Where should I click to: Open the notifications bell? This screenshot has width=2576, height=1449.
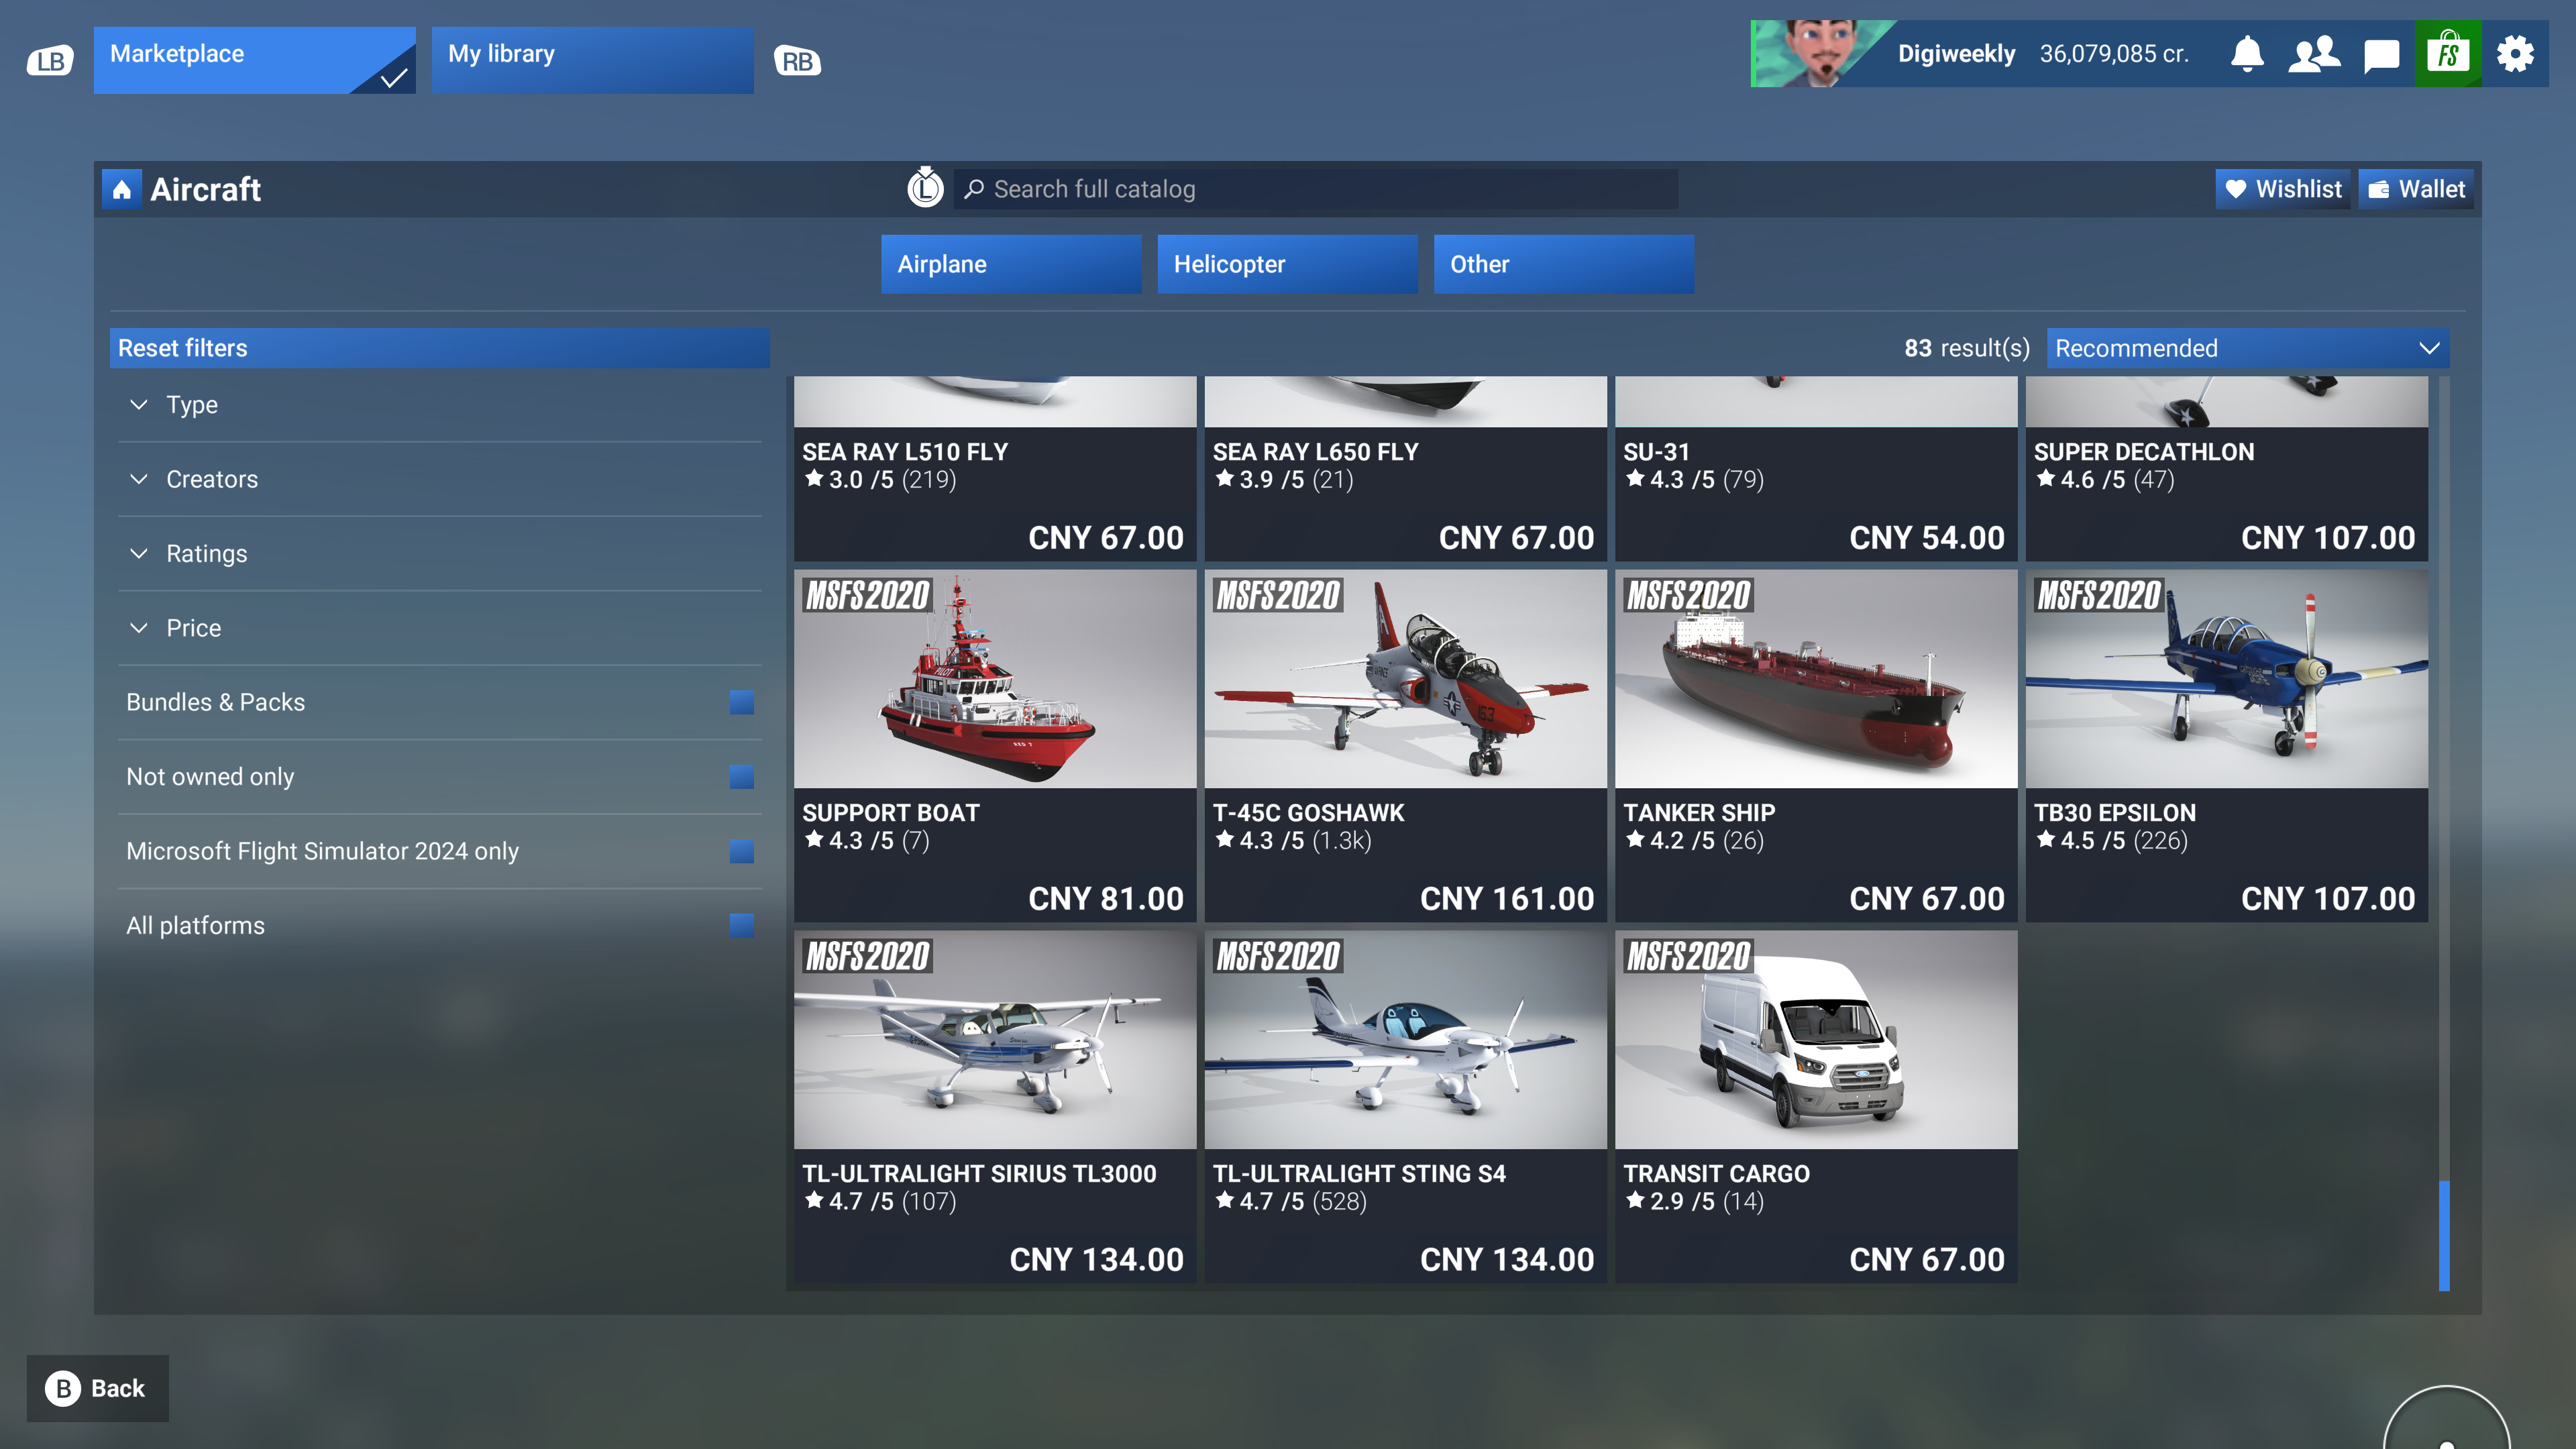tap(2247, 54)
